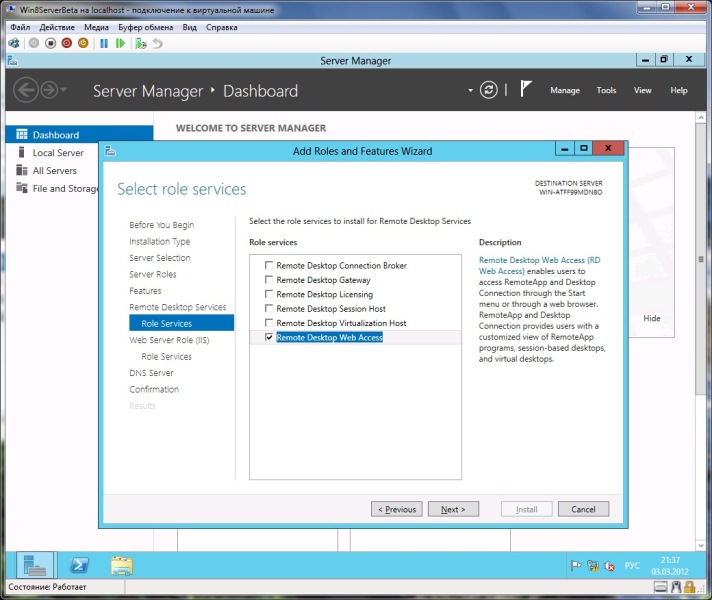The height and width of the screenshot is (600, 712).
Task: Click Cancel to exit the wizard
Action: [583, 509]
